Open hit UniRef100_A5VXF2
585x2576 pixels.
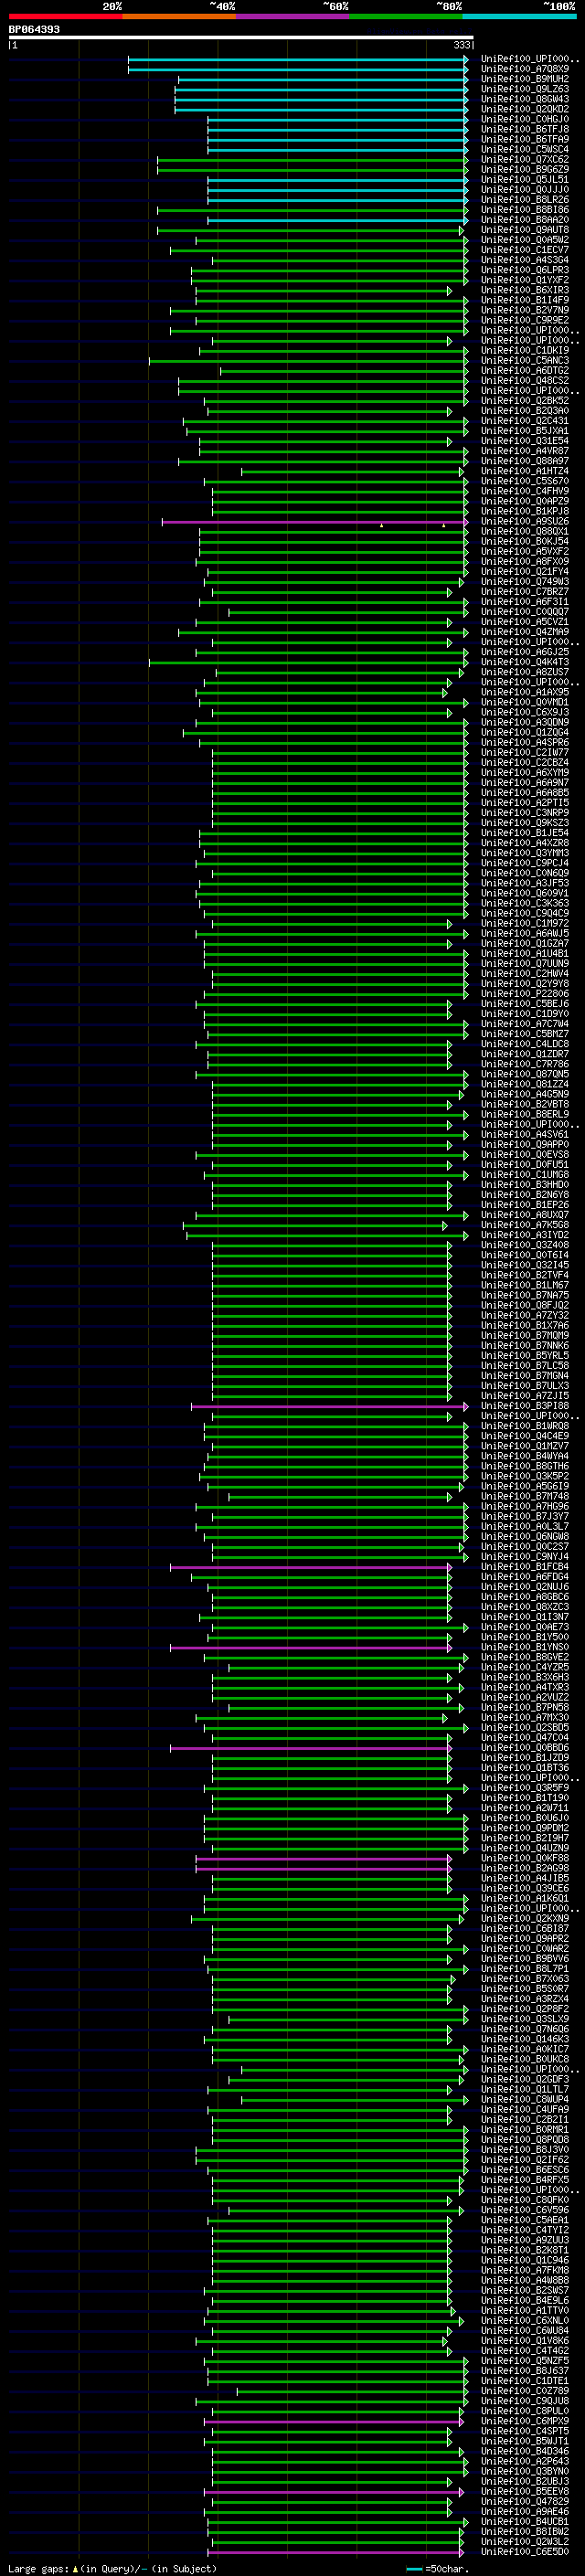pos(525,552)
